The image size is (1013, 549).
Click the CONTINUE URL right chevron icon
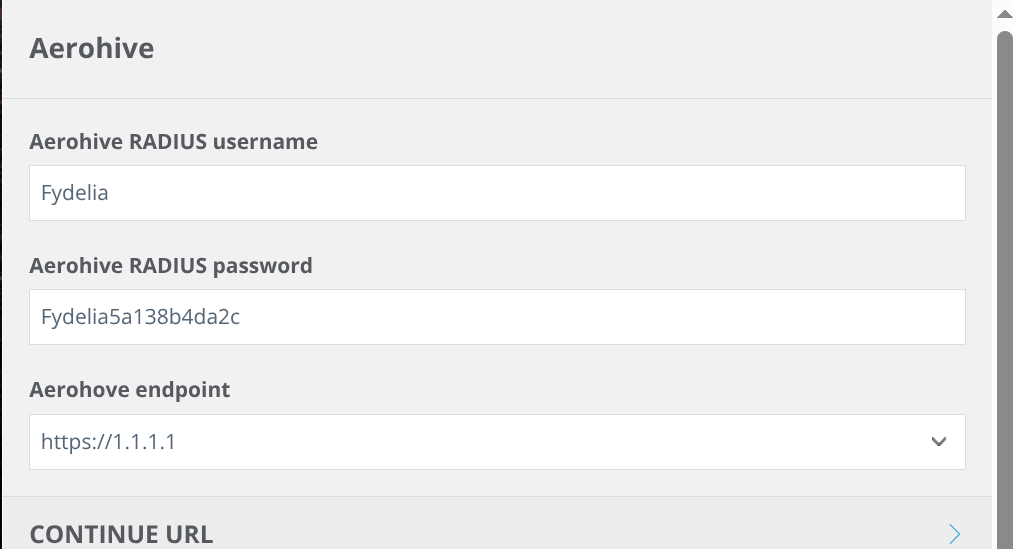(x=955, y=532)
